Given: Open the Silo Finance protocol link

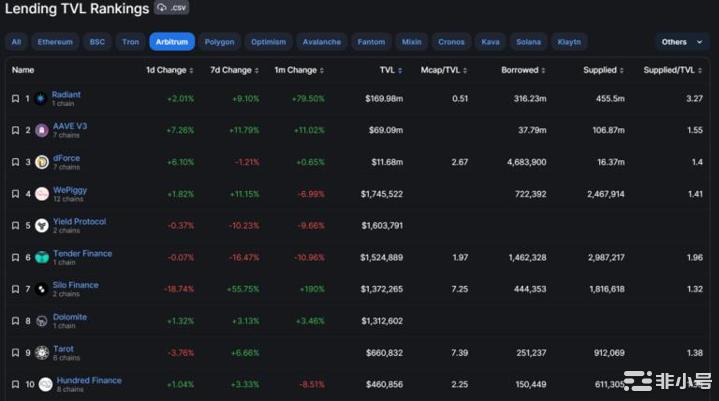Looking at the screenshot, I should pyautogui.click(x=76, y=285).
